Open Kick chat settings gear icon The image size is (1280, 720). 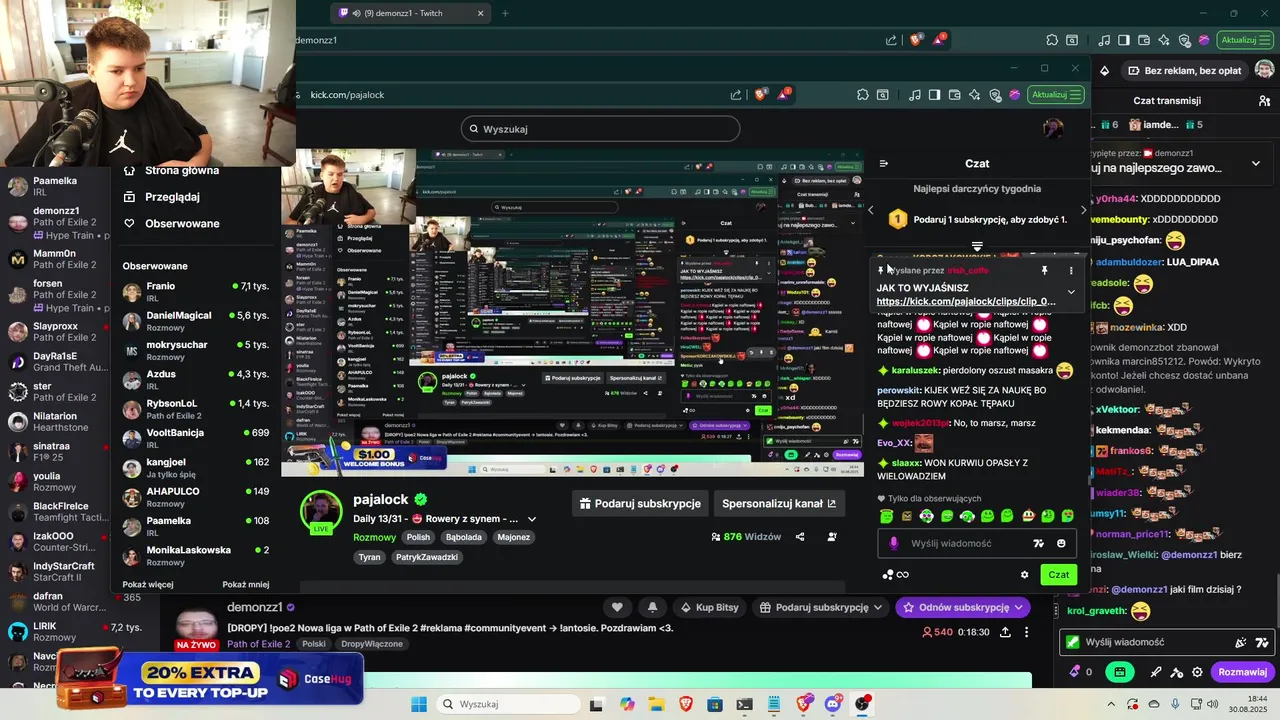[x=1024, y=575]
